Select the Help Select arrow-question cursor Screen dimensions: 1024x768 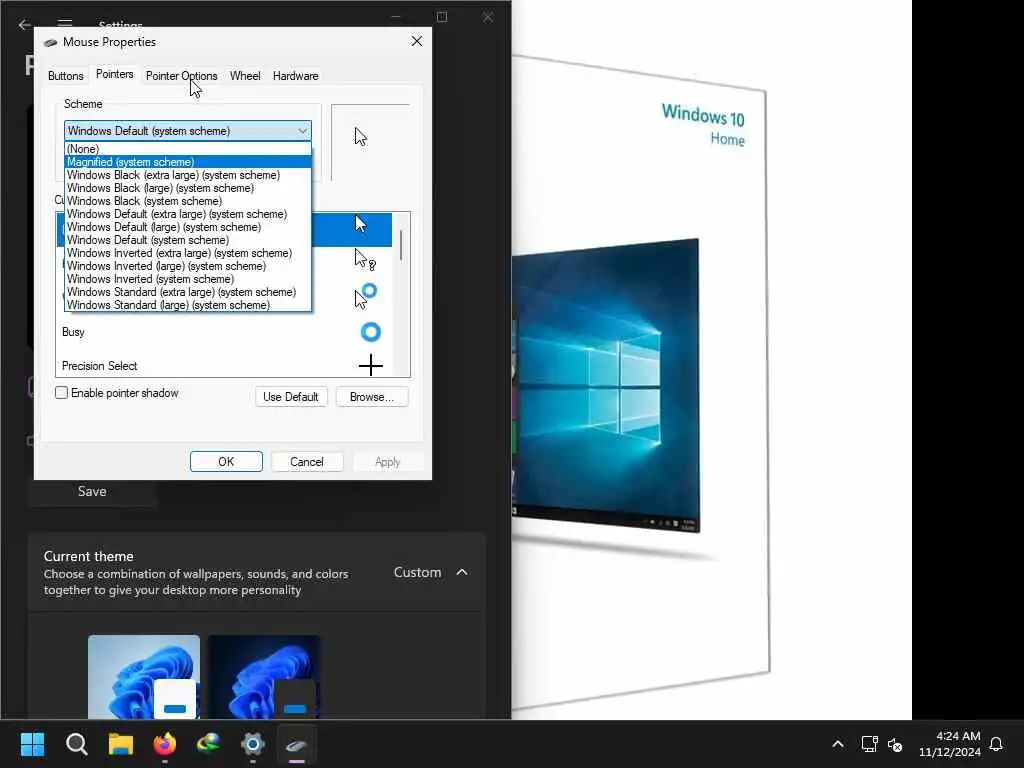364,259
